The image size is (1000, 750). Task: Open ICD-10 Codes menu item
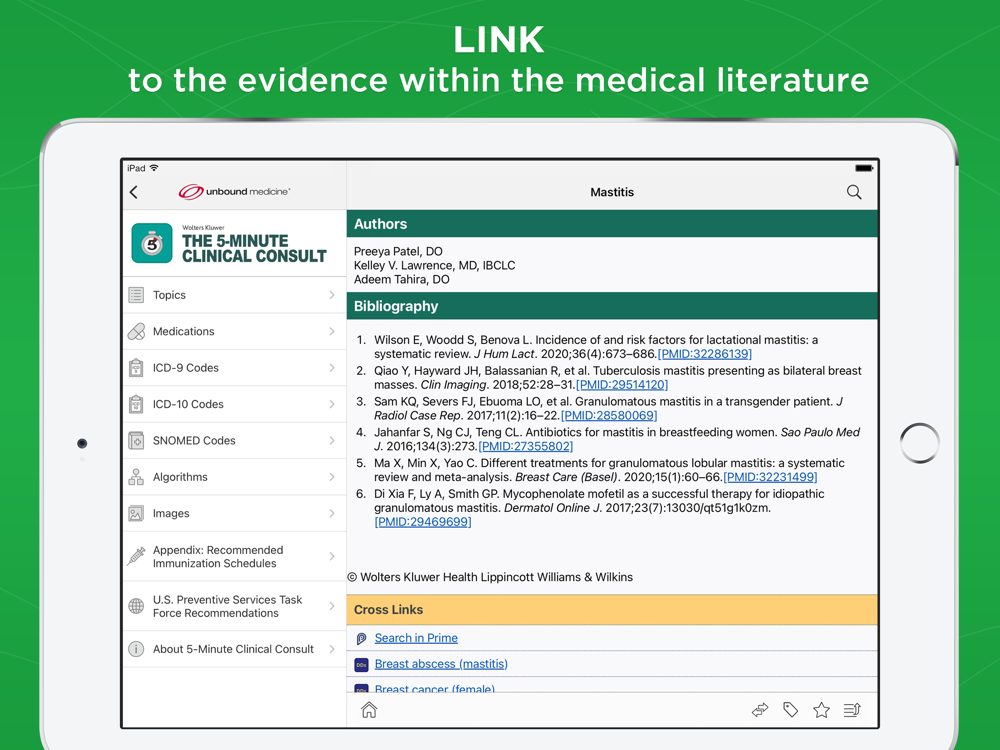pos(234,404)
